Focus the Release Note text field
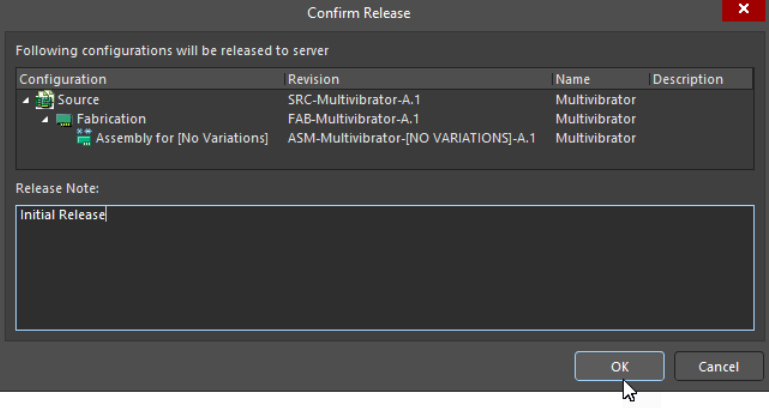This screenshot has width=769, height=408. (x=384, y=267)
